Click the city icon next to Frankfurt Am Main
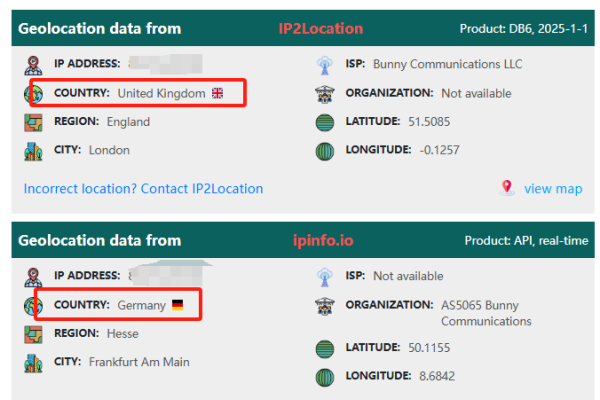 (x=33, y=362)
